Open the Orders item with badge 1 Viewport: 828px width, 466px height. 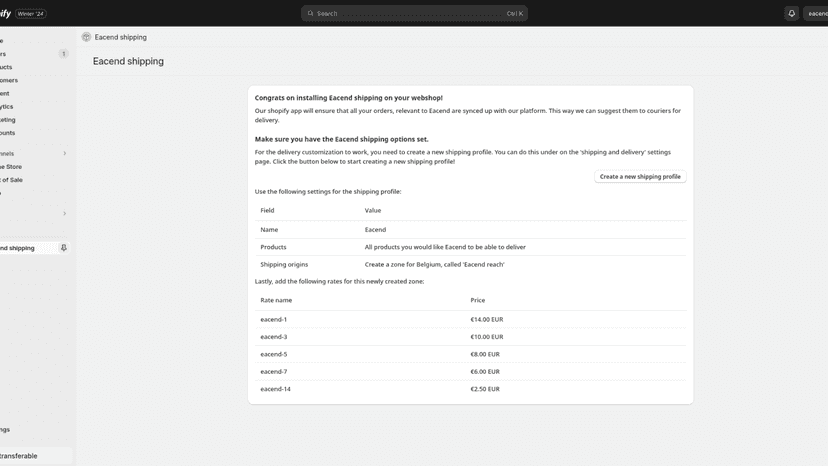click(x=33, y=54)
